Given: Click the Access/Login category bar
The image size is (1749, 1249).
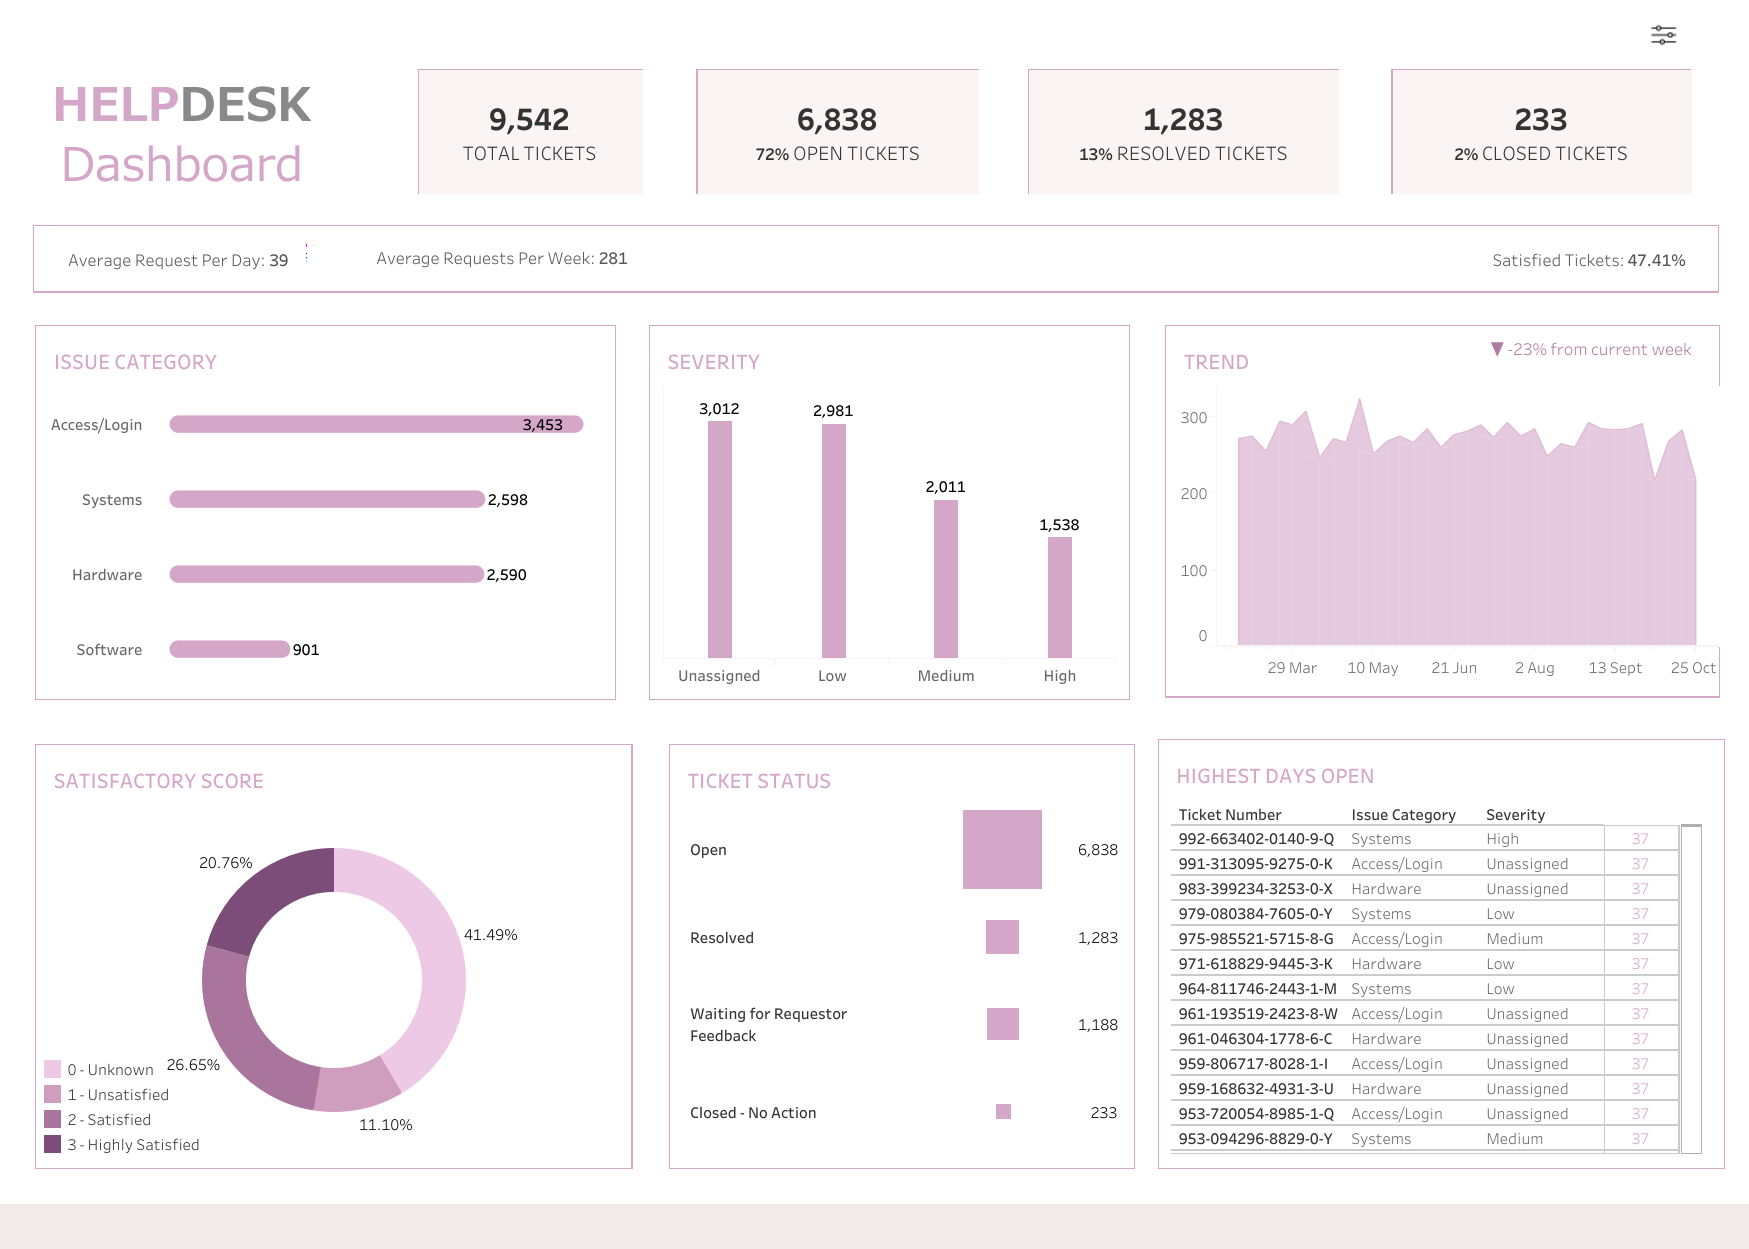Looking at the screenshot, I should click(376, 424).
